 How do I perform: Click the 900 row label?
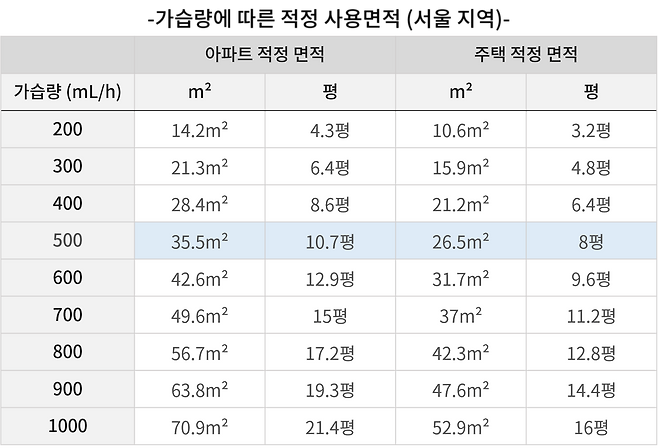pos(67,390)
